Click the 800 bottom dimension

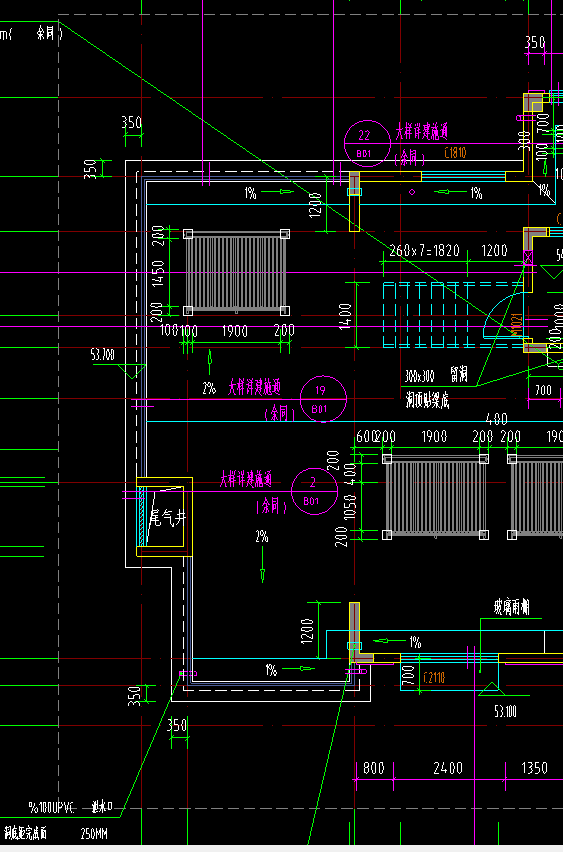373,768
